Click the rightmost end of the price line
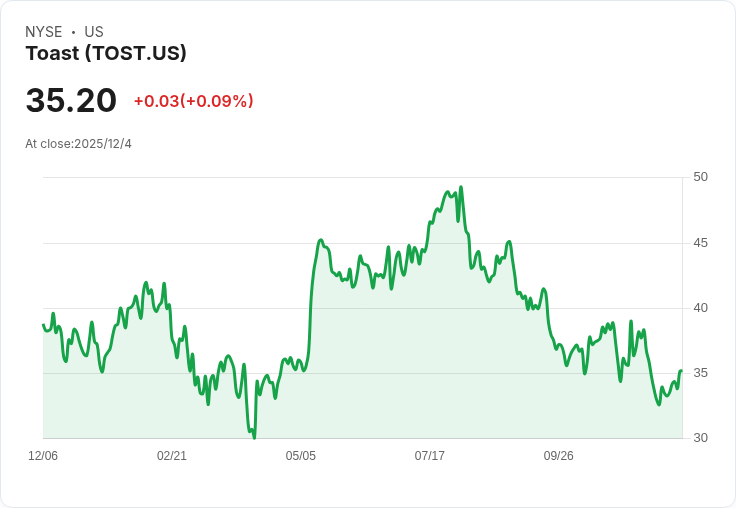The height and width of the screenshot is (508, 736). click(681, 371)
